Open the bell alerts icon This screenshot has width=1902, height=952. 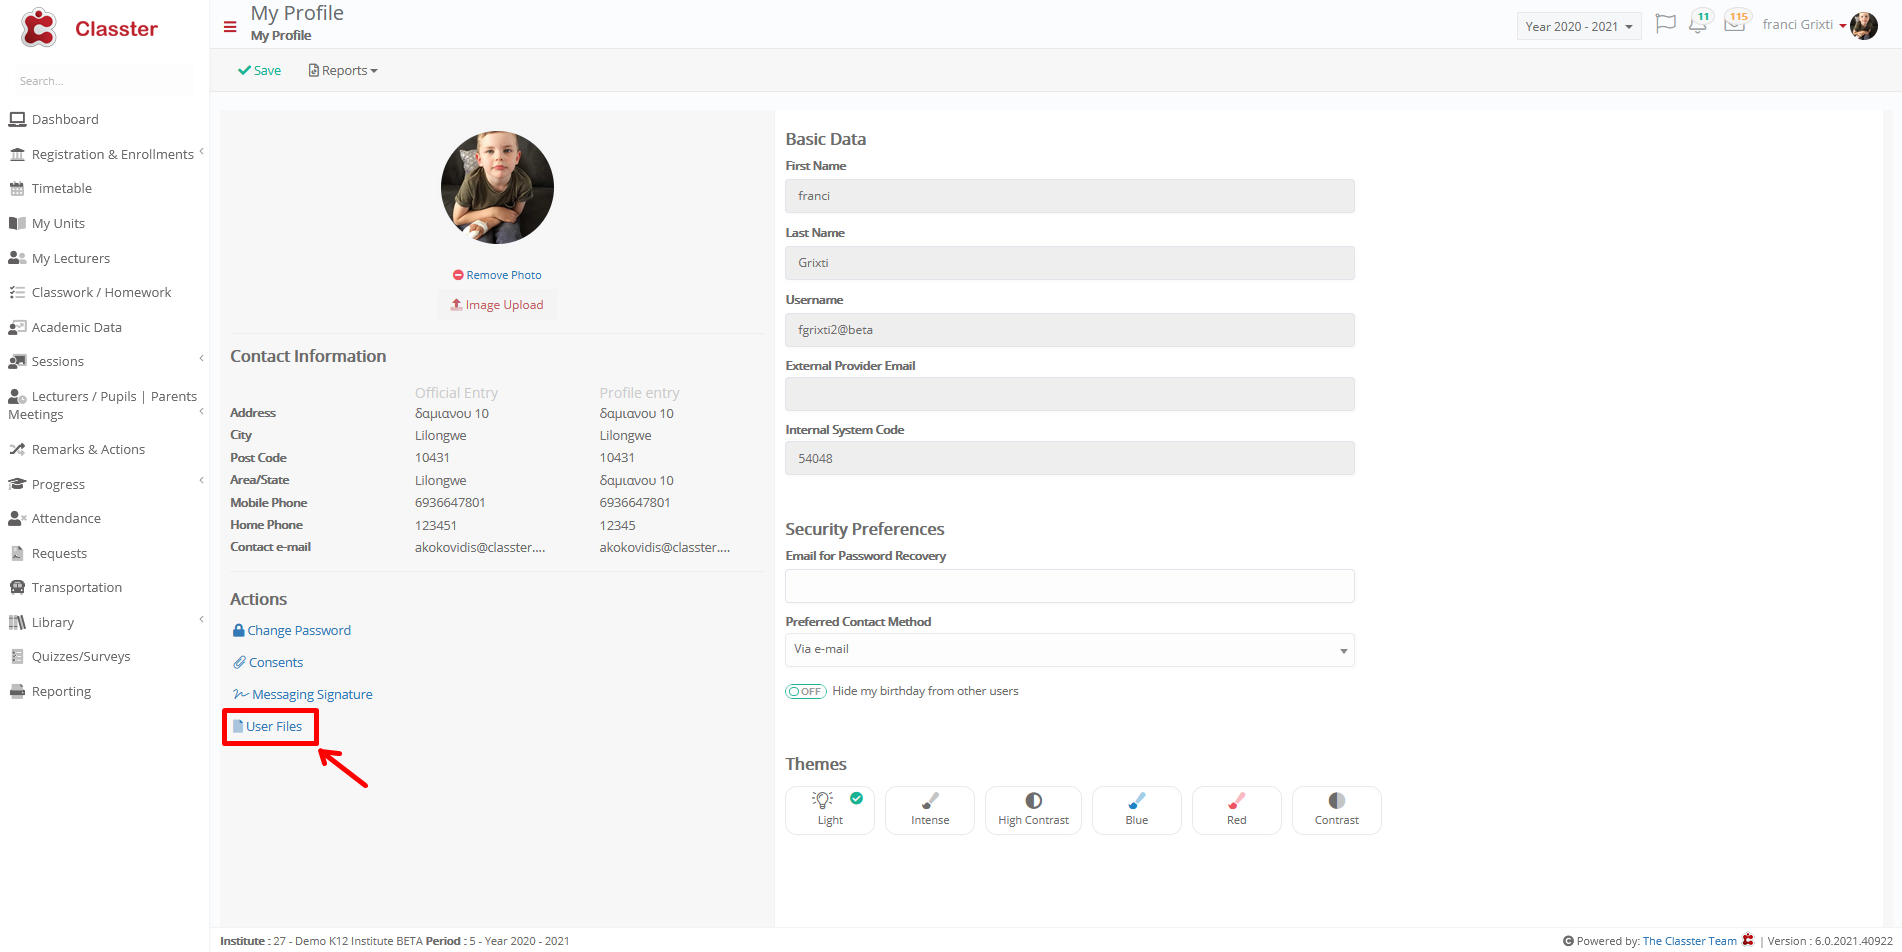(1698, 24)
